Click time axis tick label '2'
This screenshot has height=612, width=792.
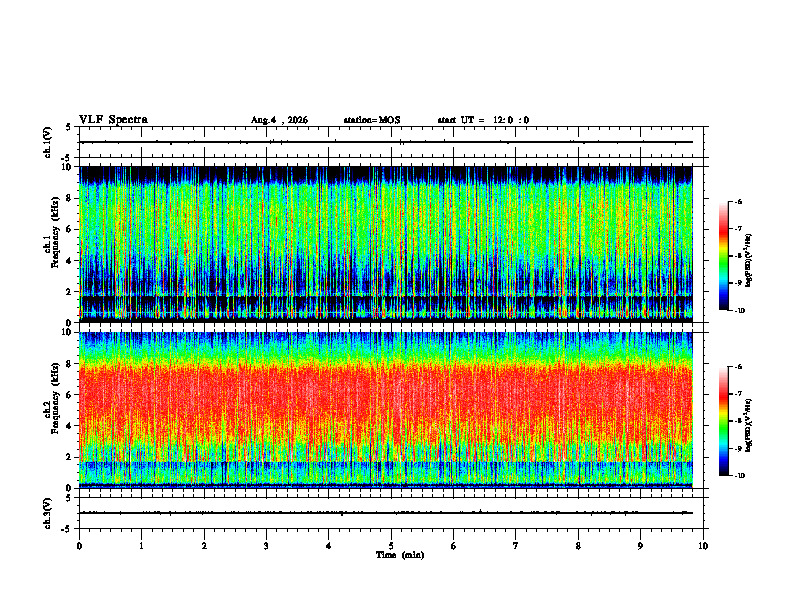click(x=204, y=546)
